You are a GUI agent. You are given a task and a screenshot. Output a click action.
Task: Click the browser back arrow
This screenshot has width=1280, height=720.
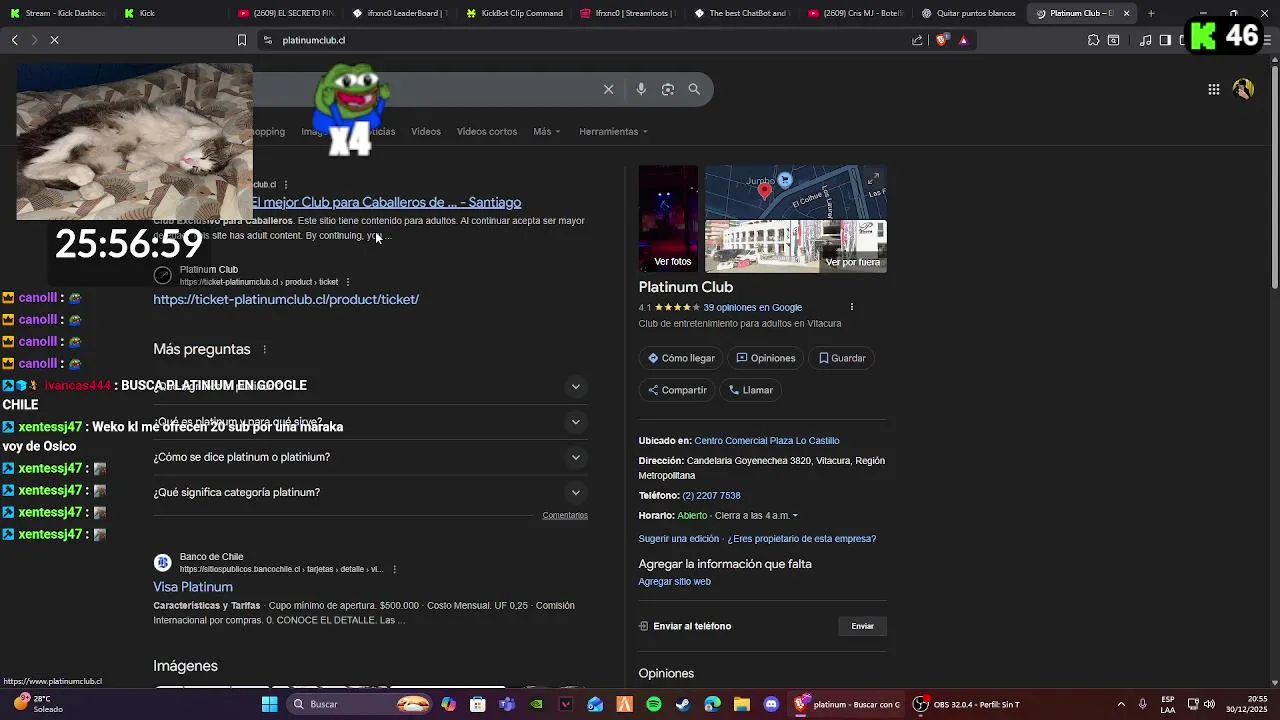click(14, 40)
